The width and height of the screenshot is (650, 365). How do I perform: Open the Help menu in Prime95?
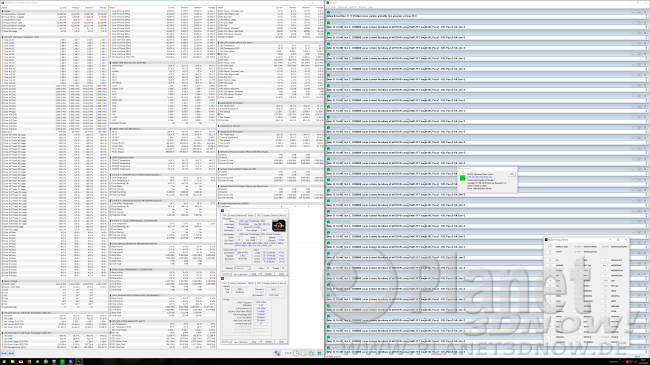point(370,7)
